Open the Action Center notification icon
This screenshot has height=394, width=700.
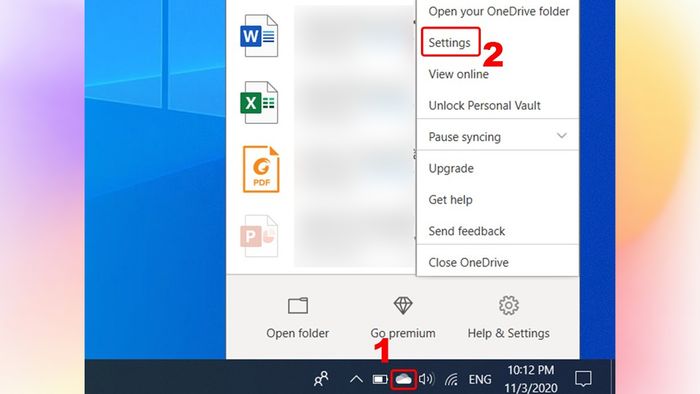coord(583,379)
